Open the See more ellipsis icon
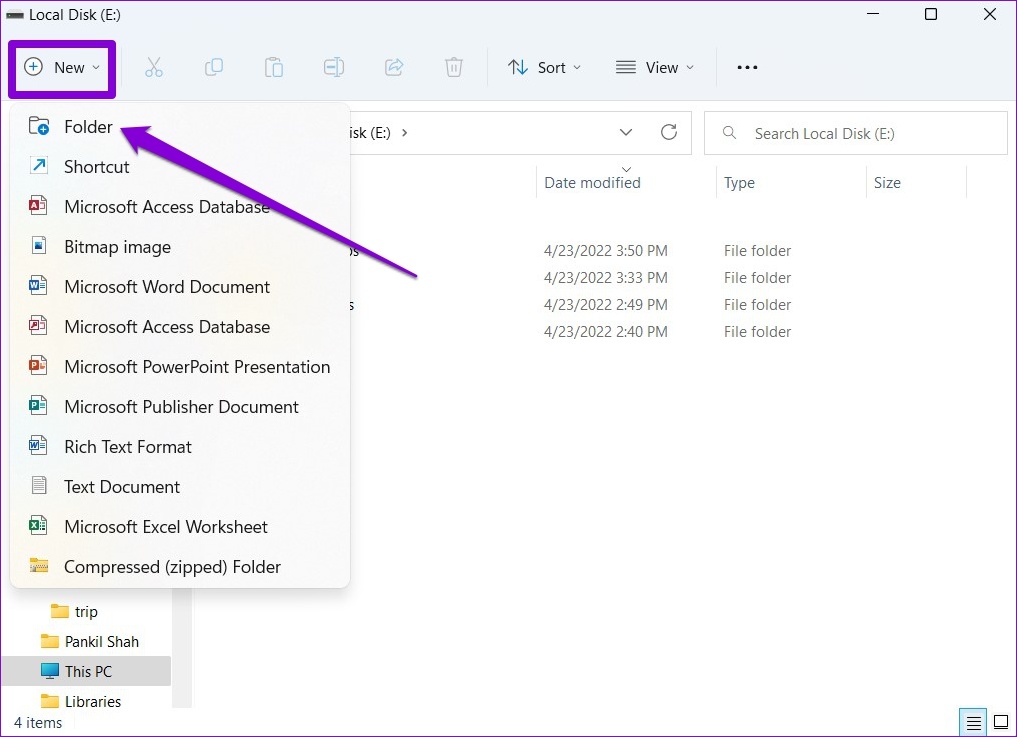 (x=746, y=67)
